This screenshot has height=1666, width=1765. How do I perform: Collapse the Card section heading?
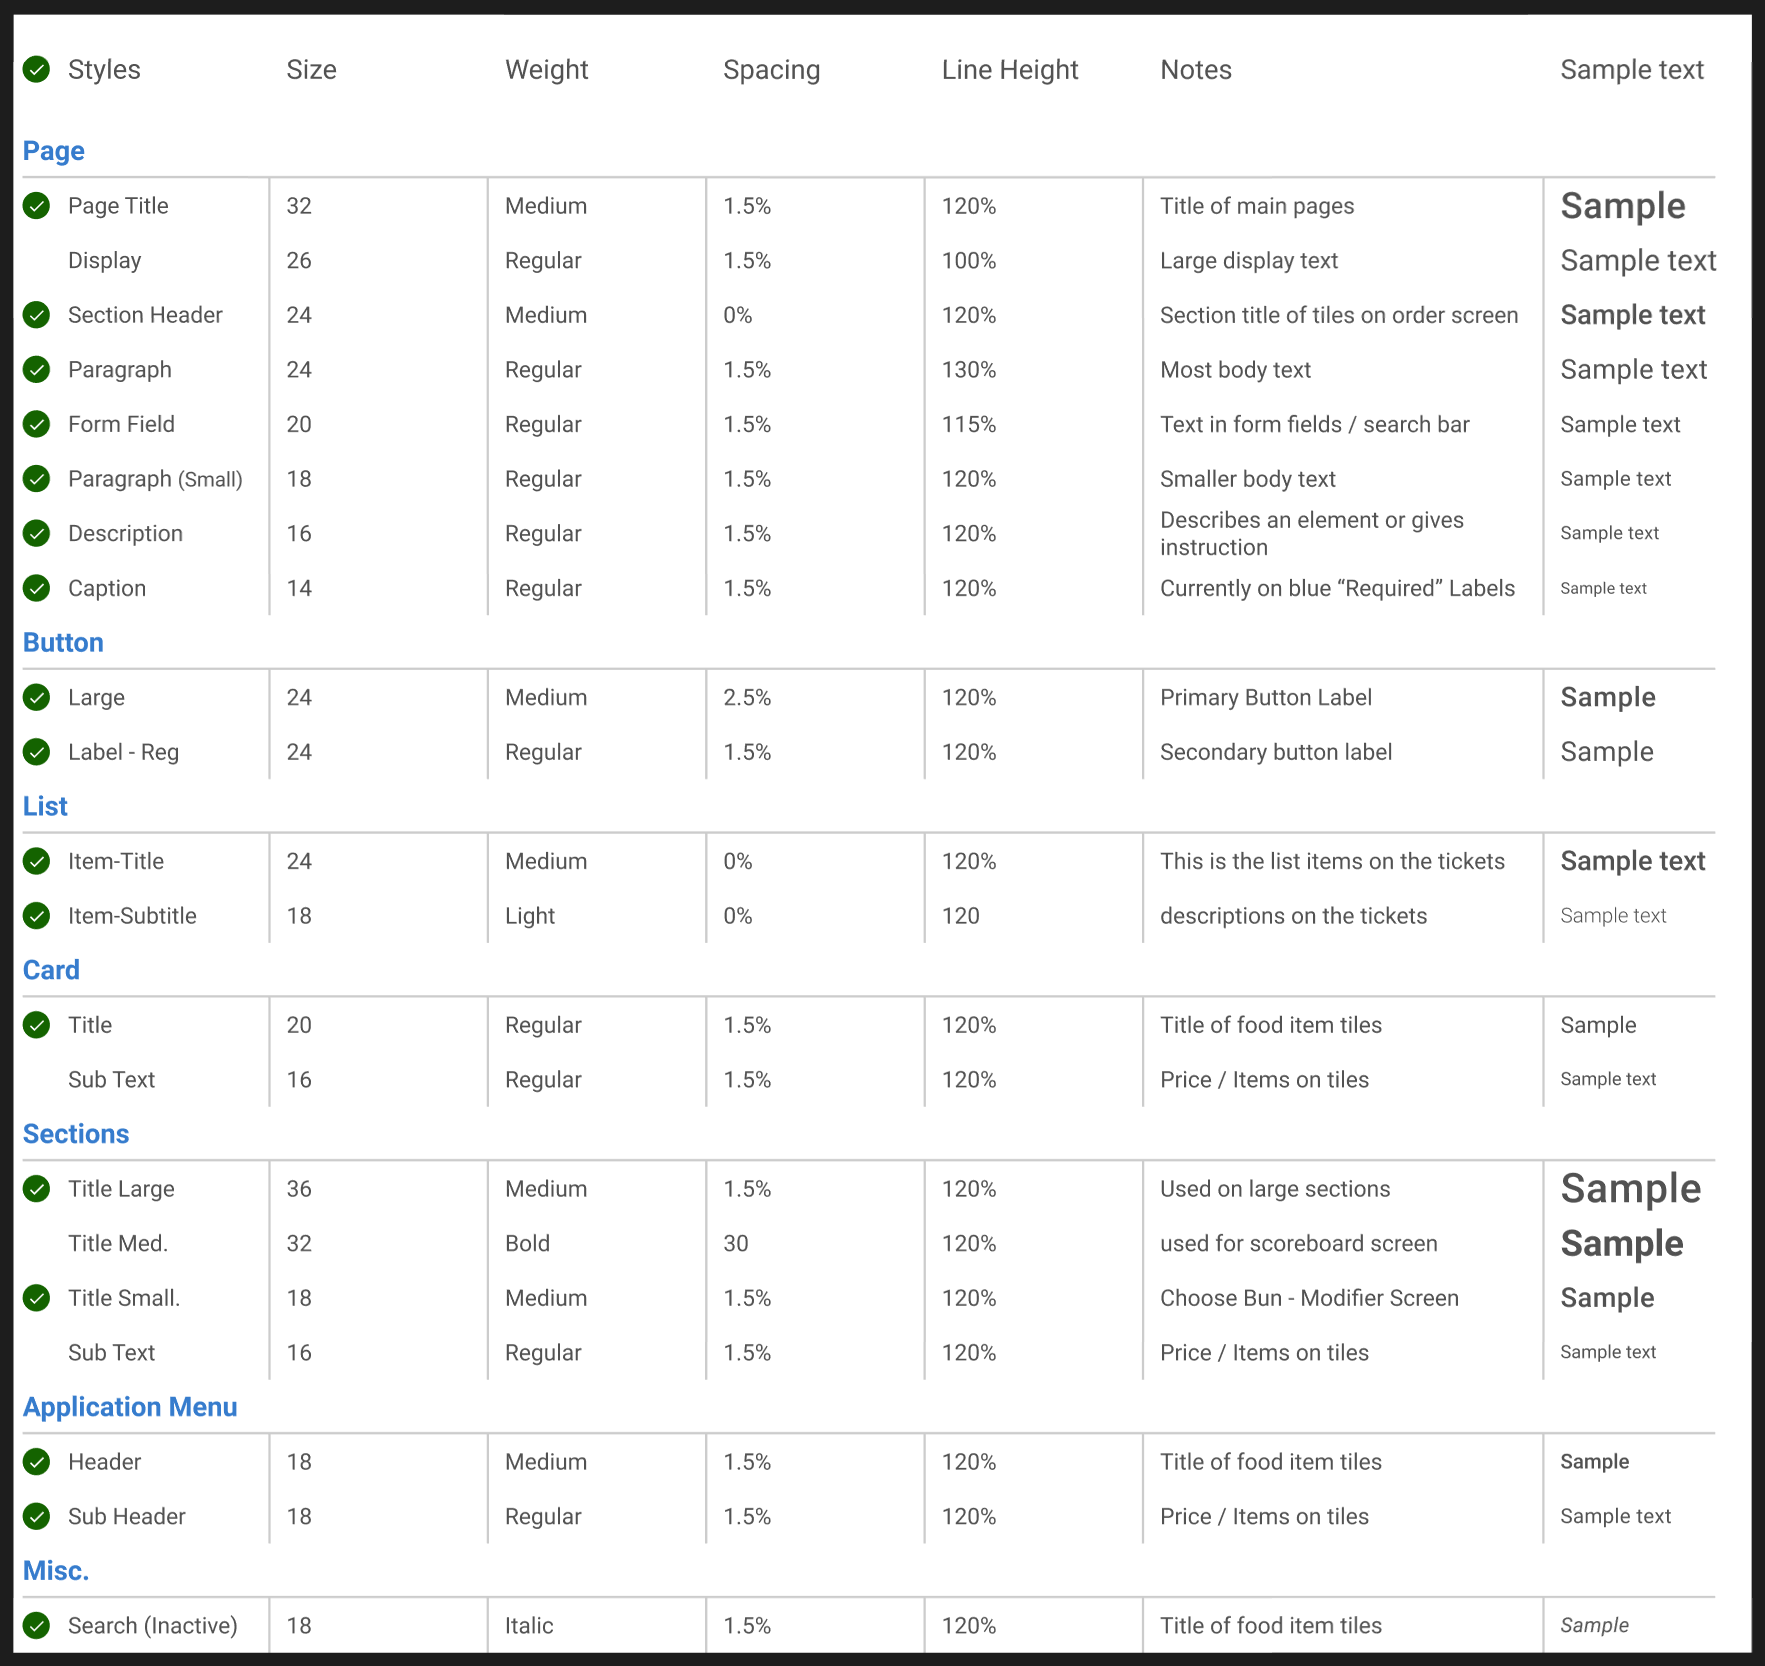tap(51, 969)
